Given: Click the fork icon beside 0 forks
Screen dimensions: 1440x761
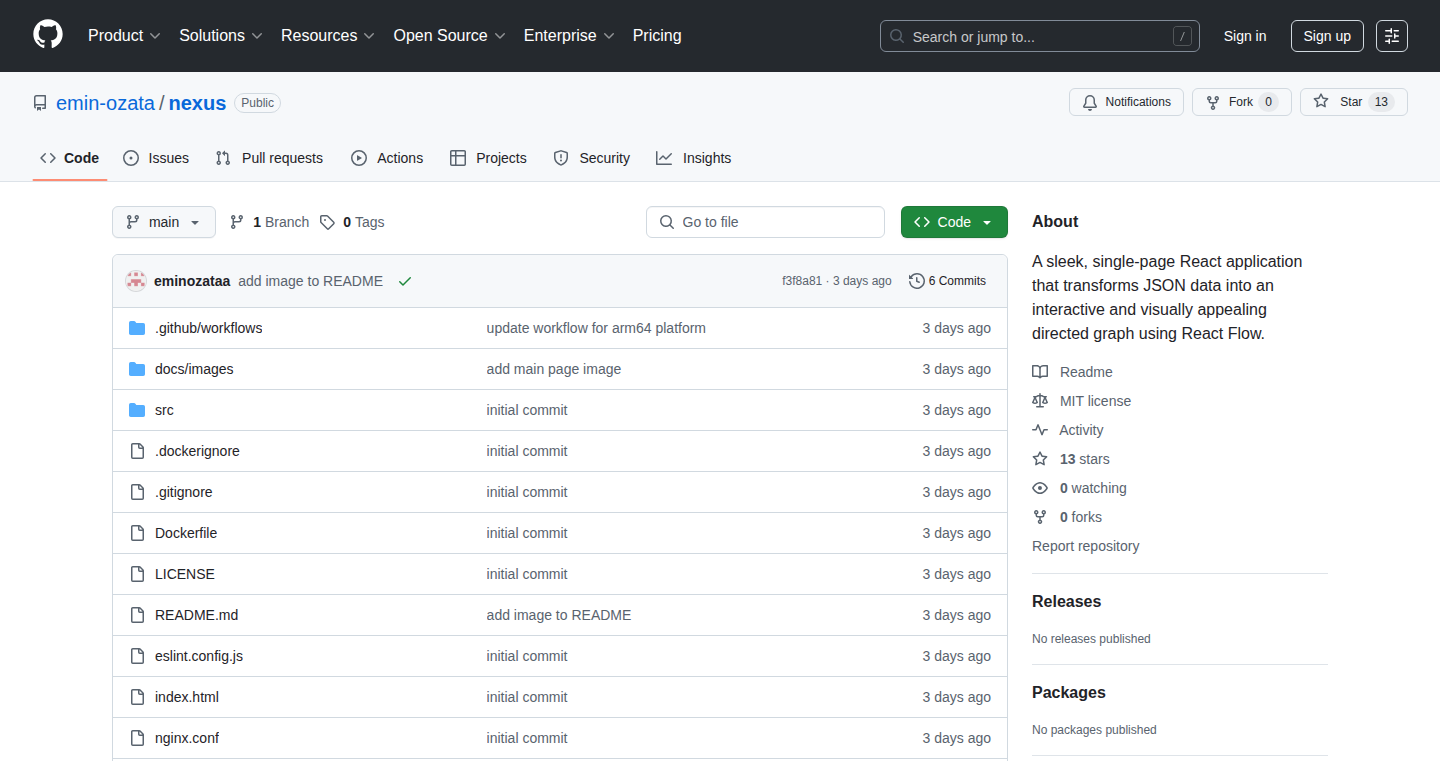Looking at the screenshot, I should click(x=1040, y=517).
